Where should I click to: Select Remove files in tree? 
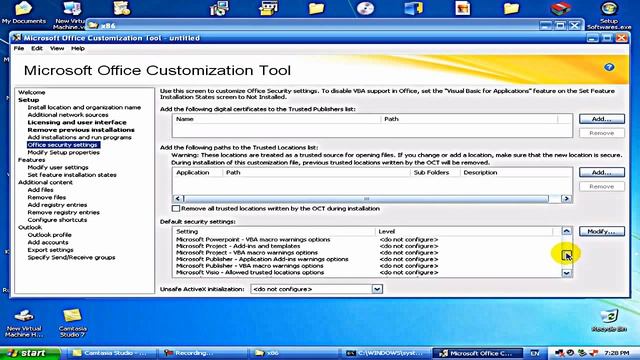click(47, 197)
